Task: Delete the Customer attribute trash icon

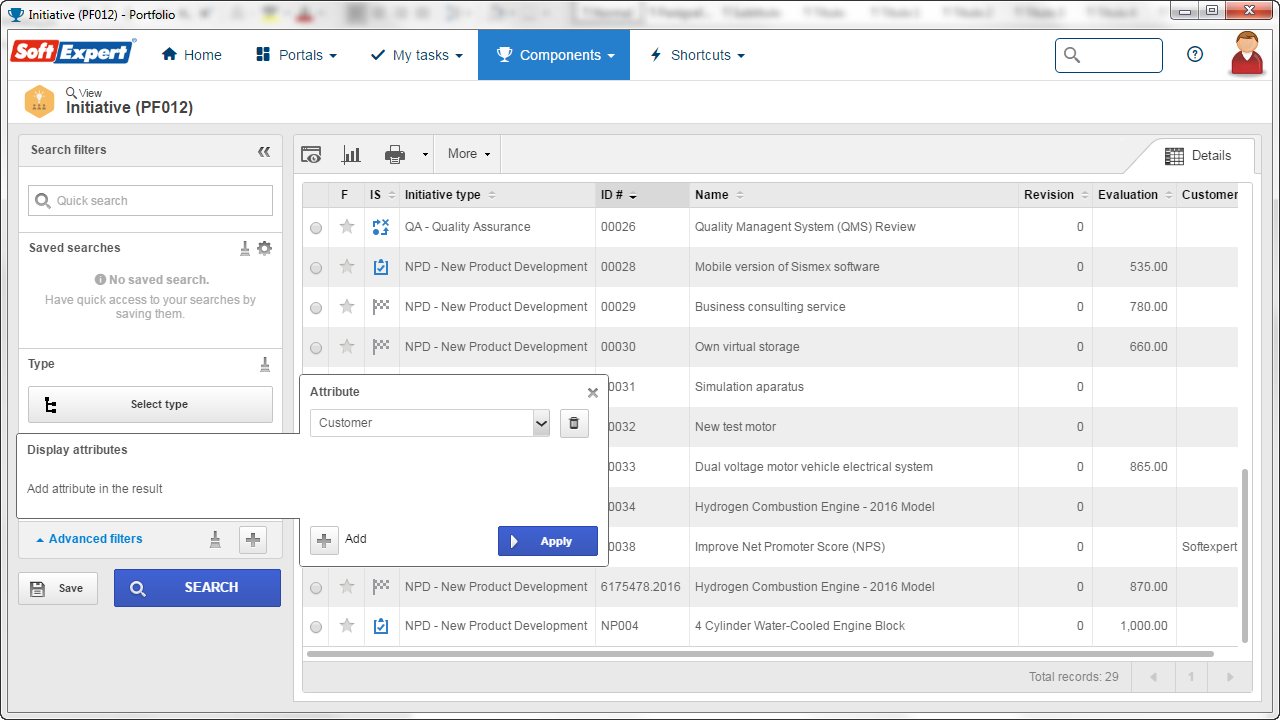Action: 574,423
